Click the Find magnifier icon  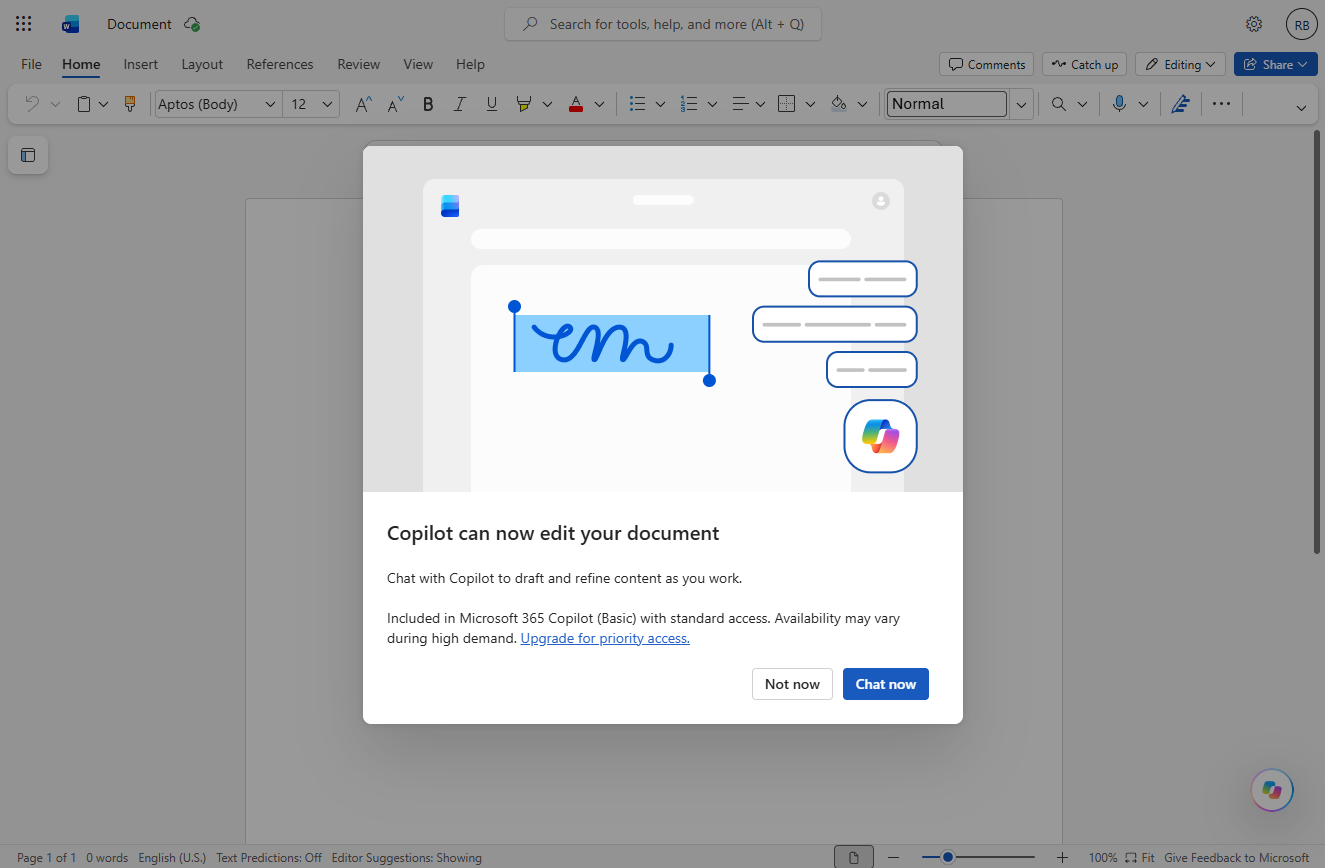point(1058,104)
